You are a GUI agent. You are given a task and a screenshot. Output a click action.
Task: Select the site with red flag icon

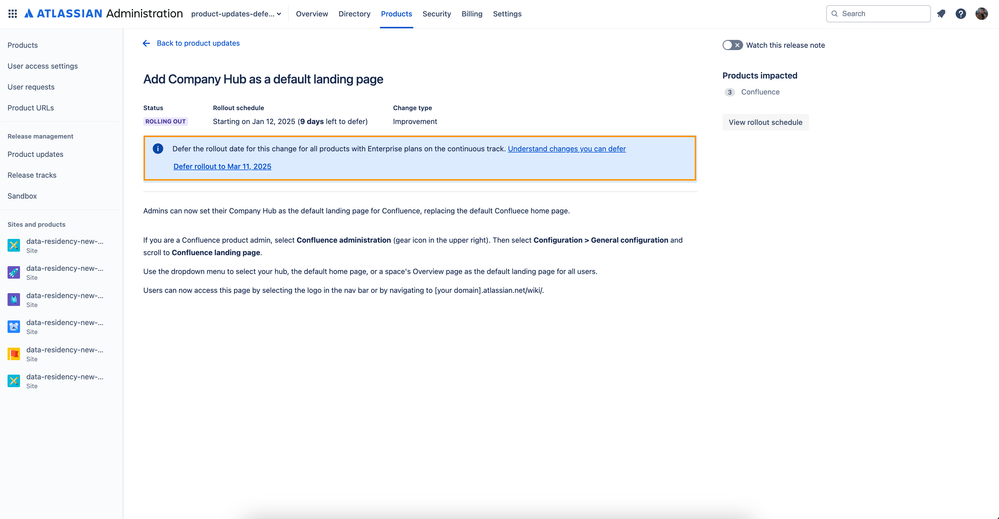pos(13,353)
